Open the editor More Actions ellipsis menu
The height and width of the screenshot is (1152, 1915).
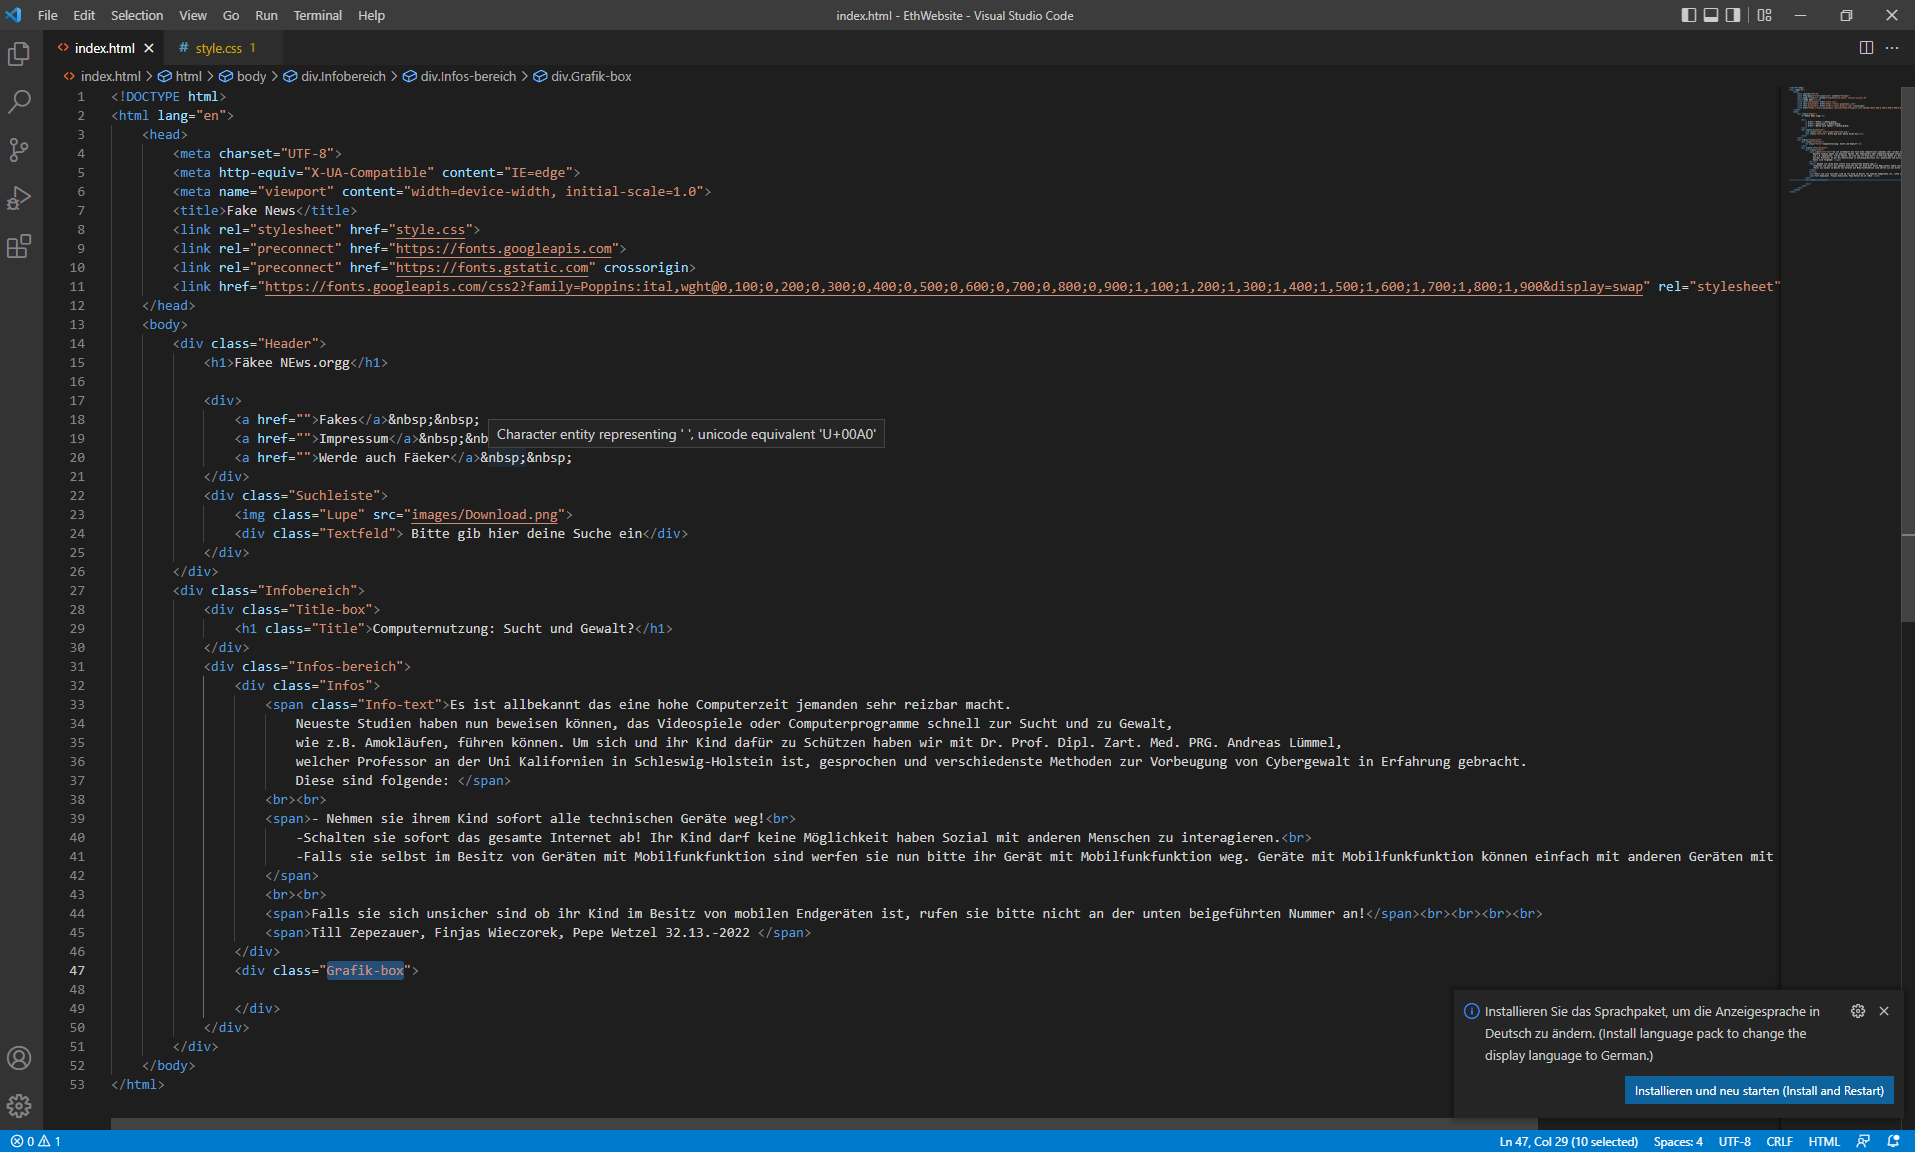[x=1892, y=48]
